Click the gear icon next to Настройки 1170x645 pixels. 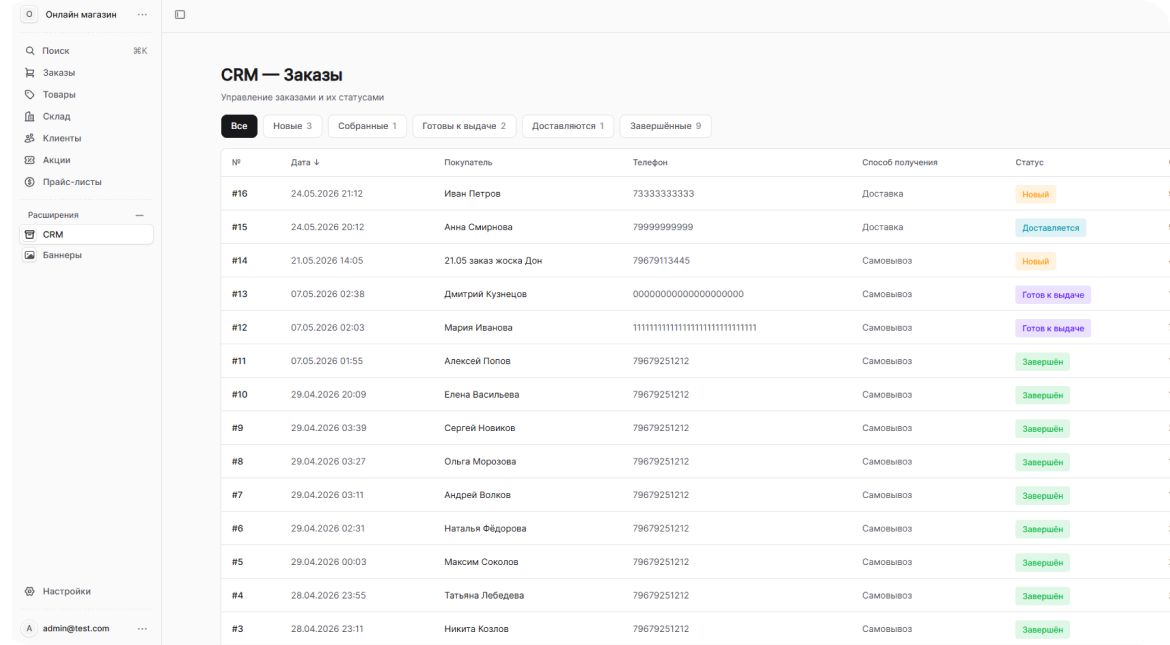[x=30, y=591]
